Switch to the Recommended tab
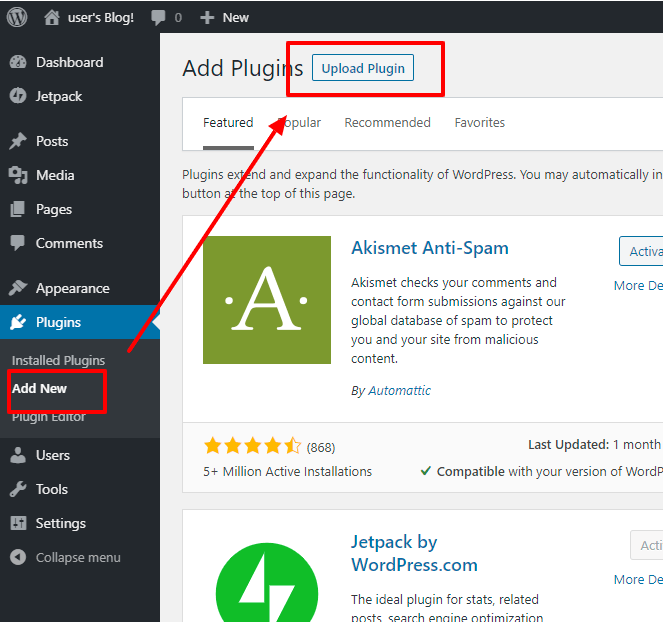 [x=387, y=122]
